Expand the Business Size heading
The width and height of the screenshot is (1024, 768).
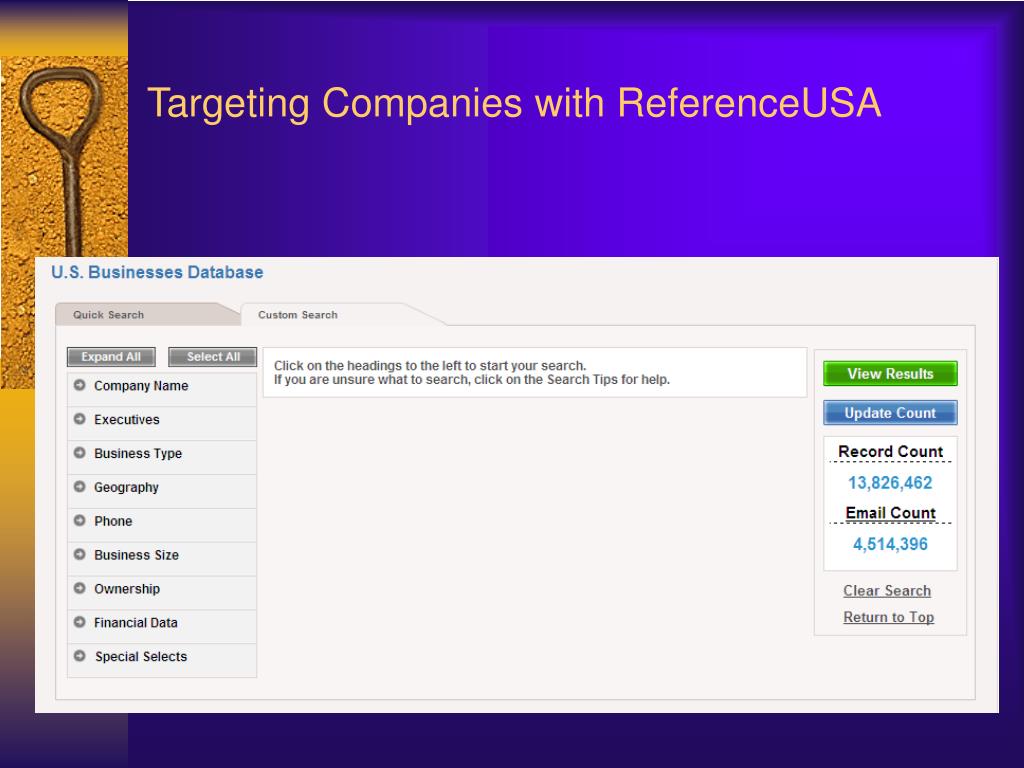coord(162,559)
